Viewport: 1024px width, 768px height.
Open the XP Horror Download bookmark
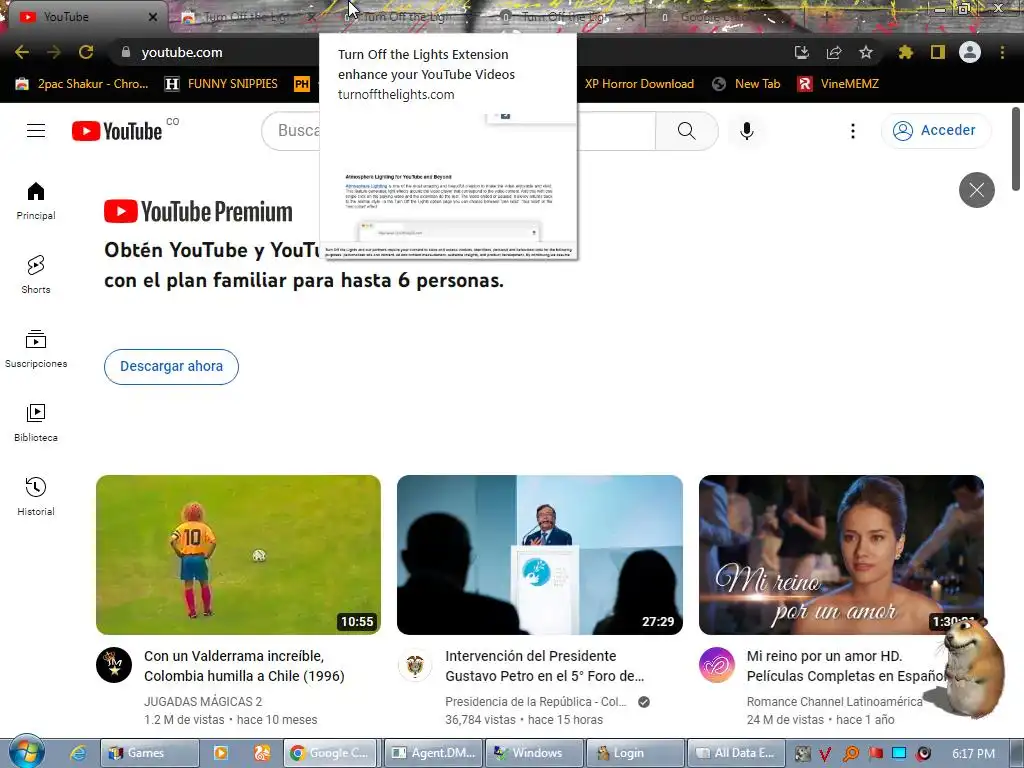639,84
